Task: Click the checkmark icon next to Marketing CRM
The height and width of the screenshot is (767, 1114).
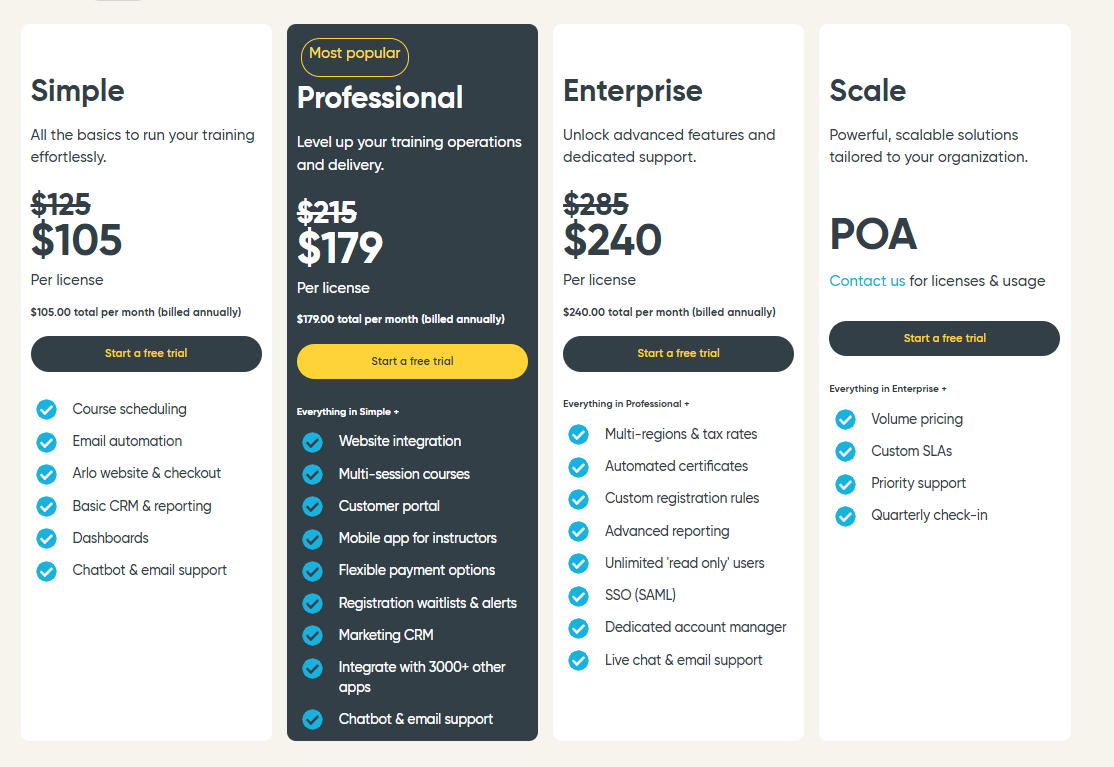Action: tap(312, 635)
